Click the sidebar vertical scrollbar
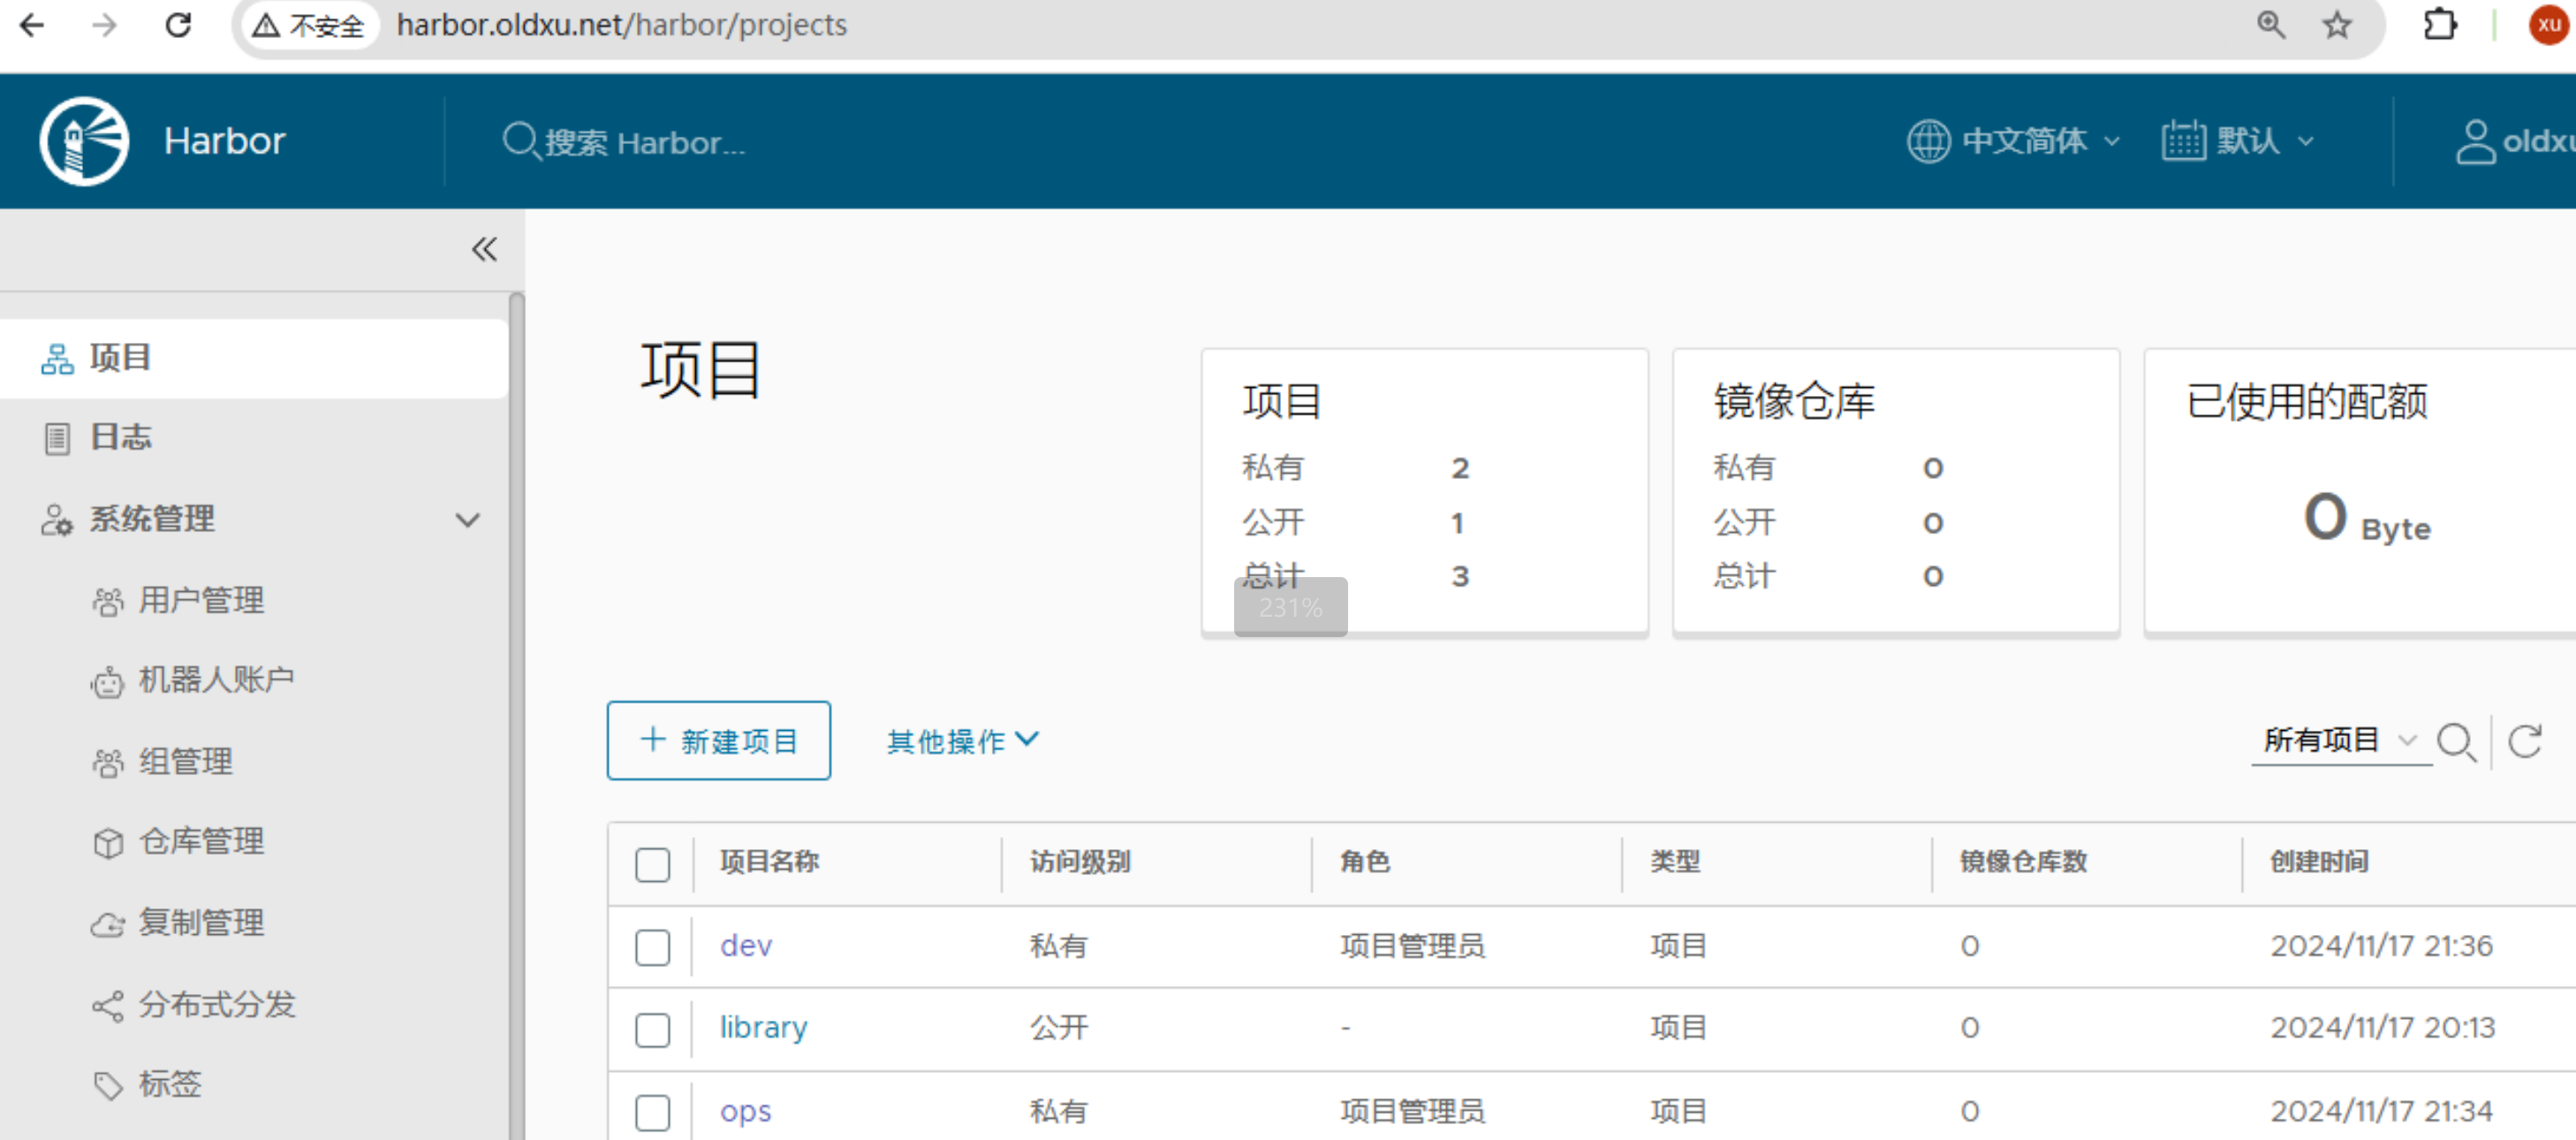 516,700
